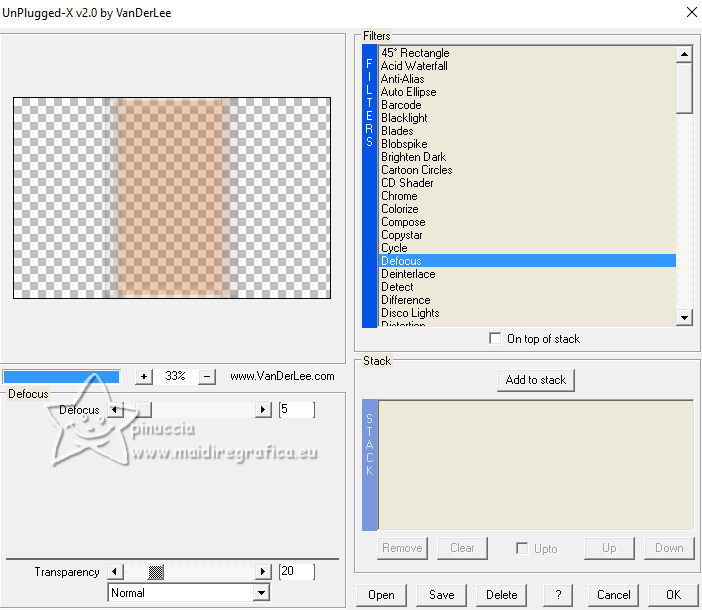Select the Compose filter
Viewport: 702px width, 610px height.
527,222
